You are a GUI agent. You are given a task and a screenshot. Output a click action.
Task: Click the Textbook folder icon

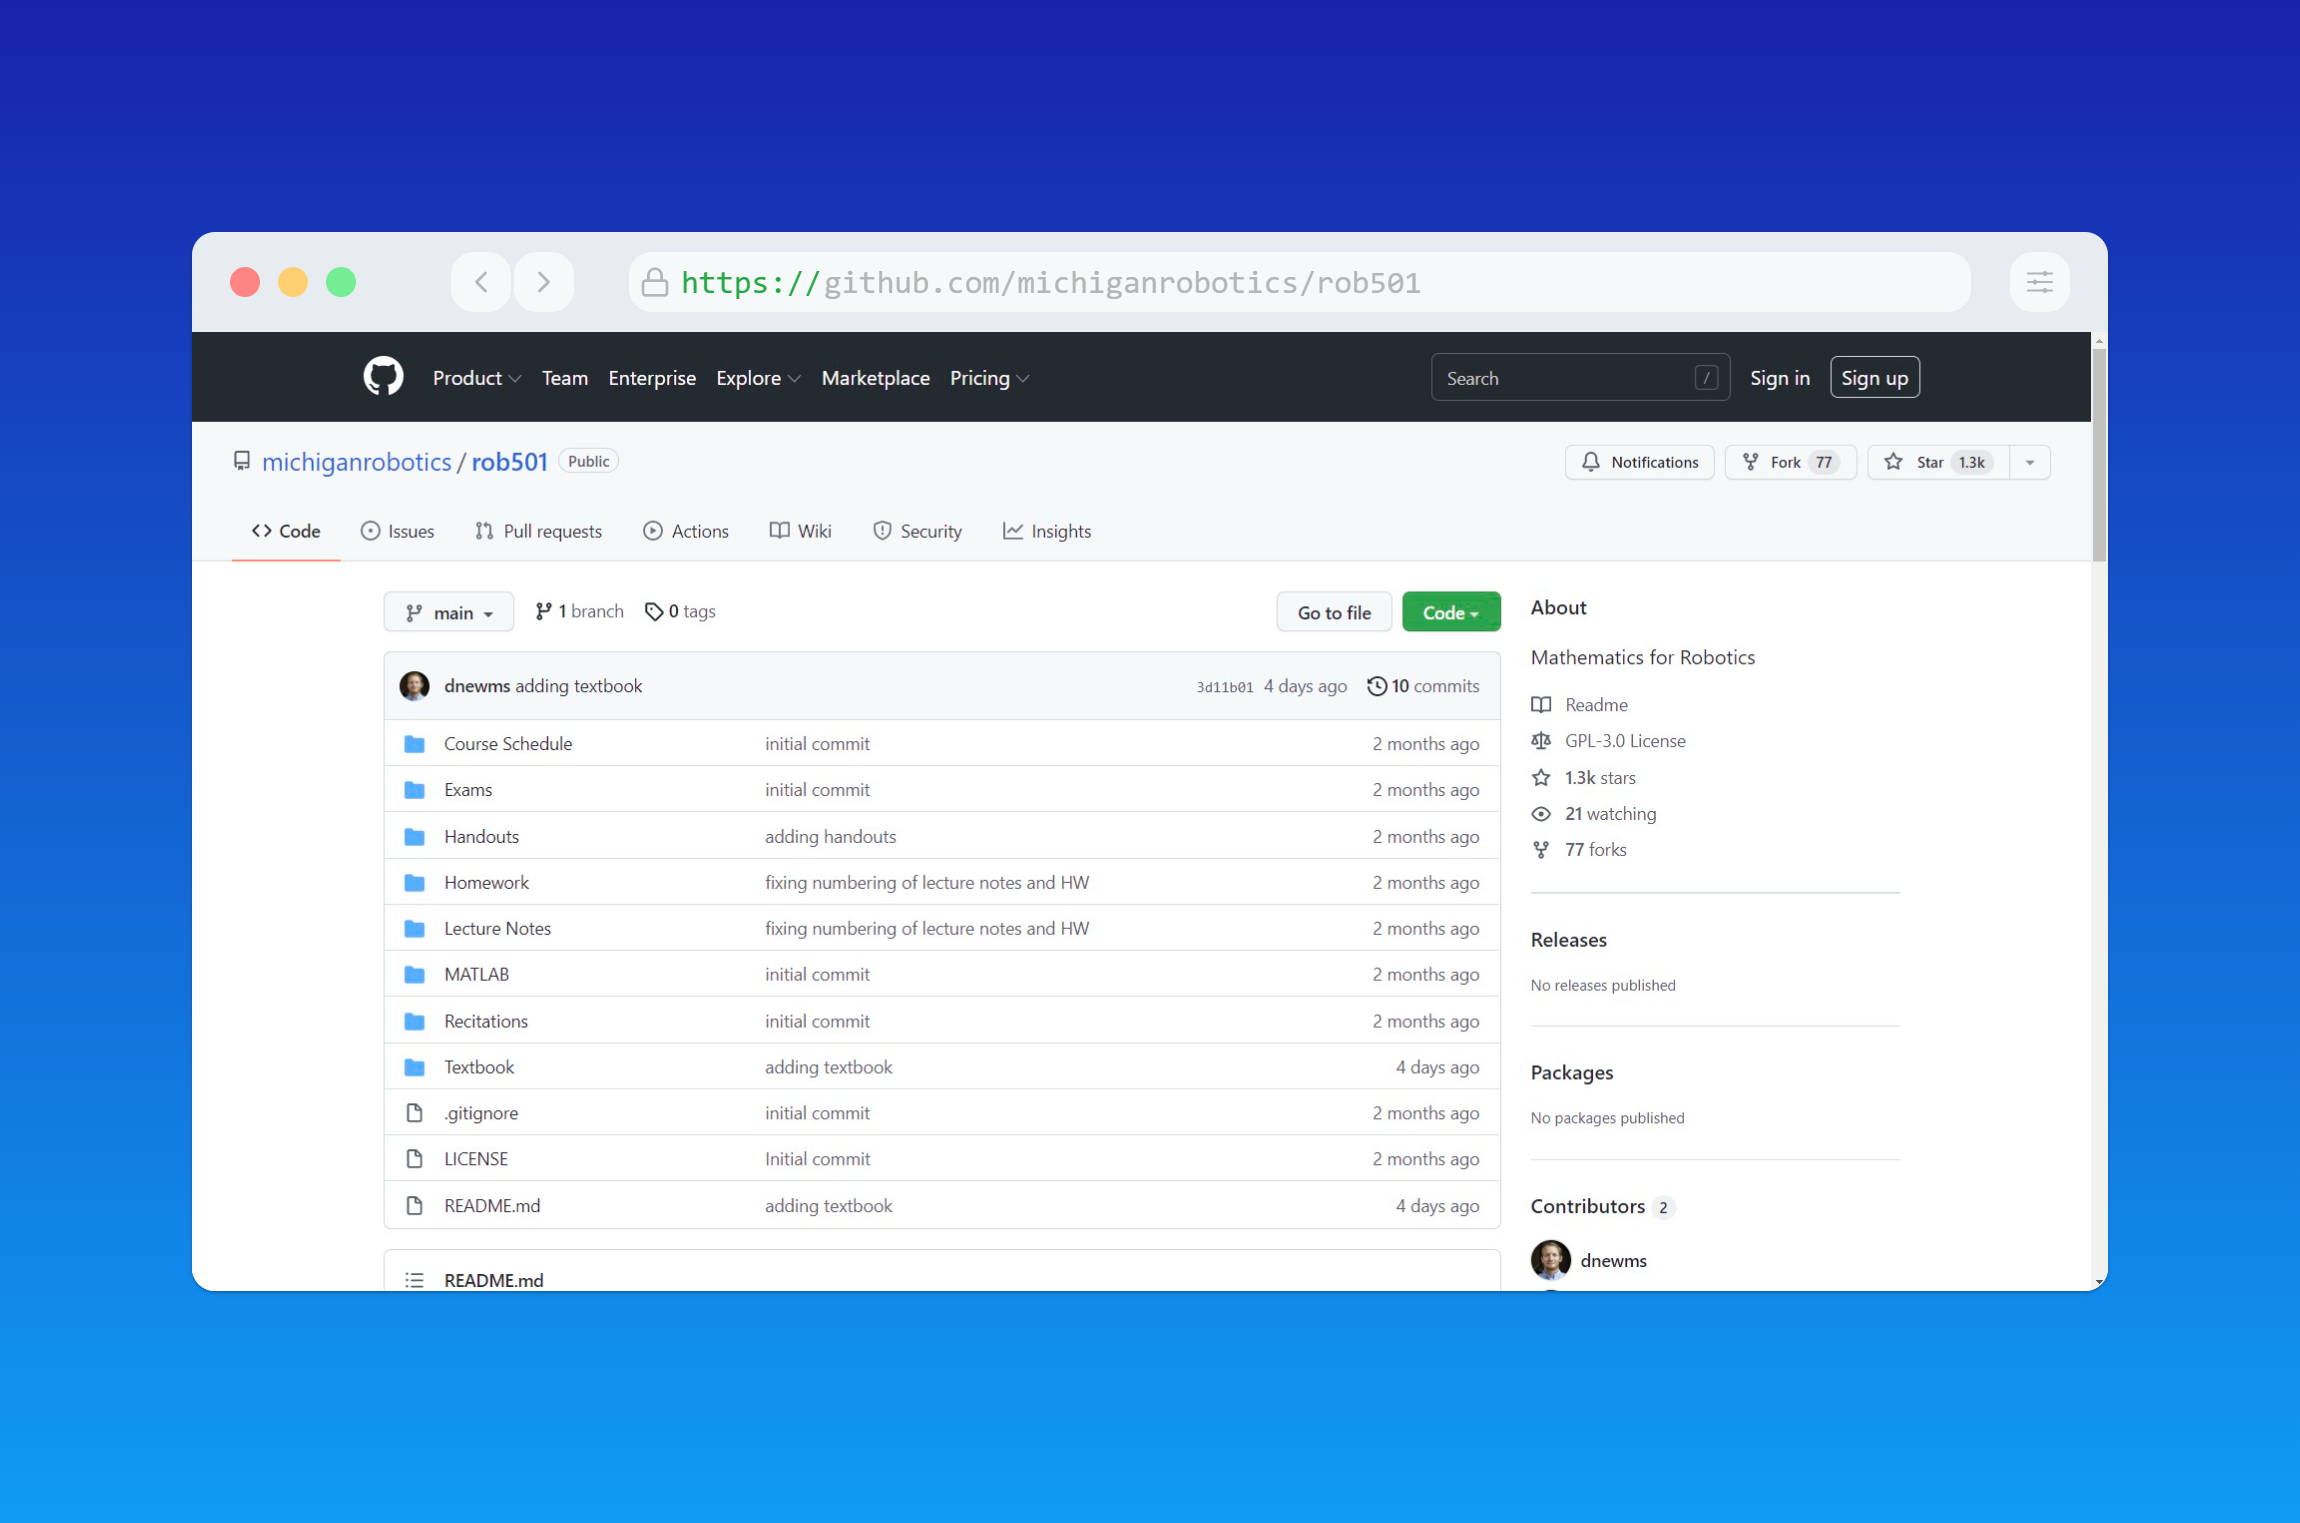[414, 1067]
